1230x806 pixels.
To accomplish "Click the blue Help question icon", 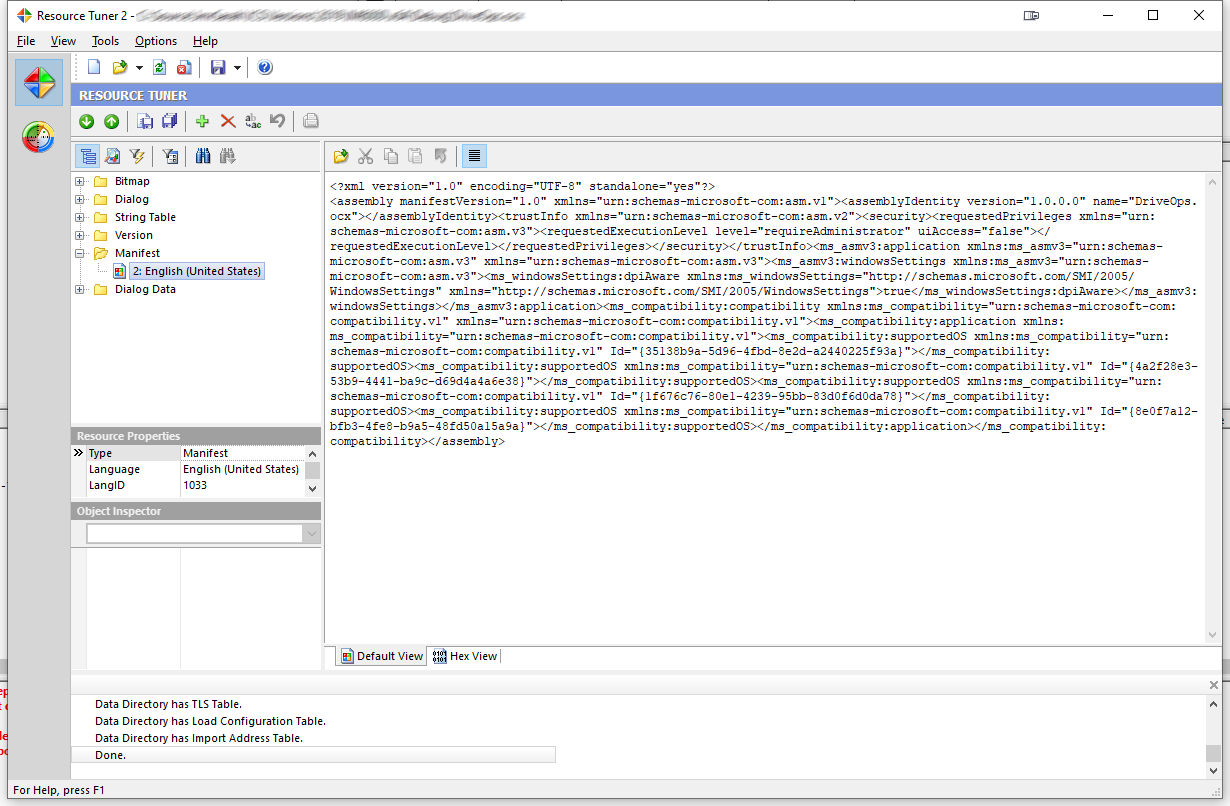I will [265, 67].
